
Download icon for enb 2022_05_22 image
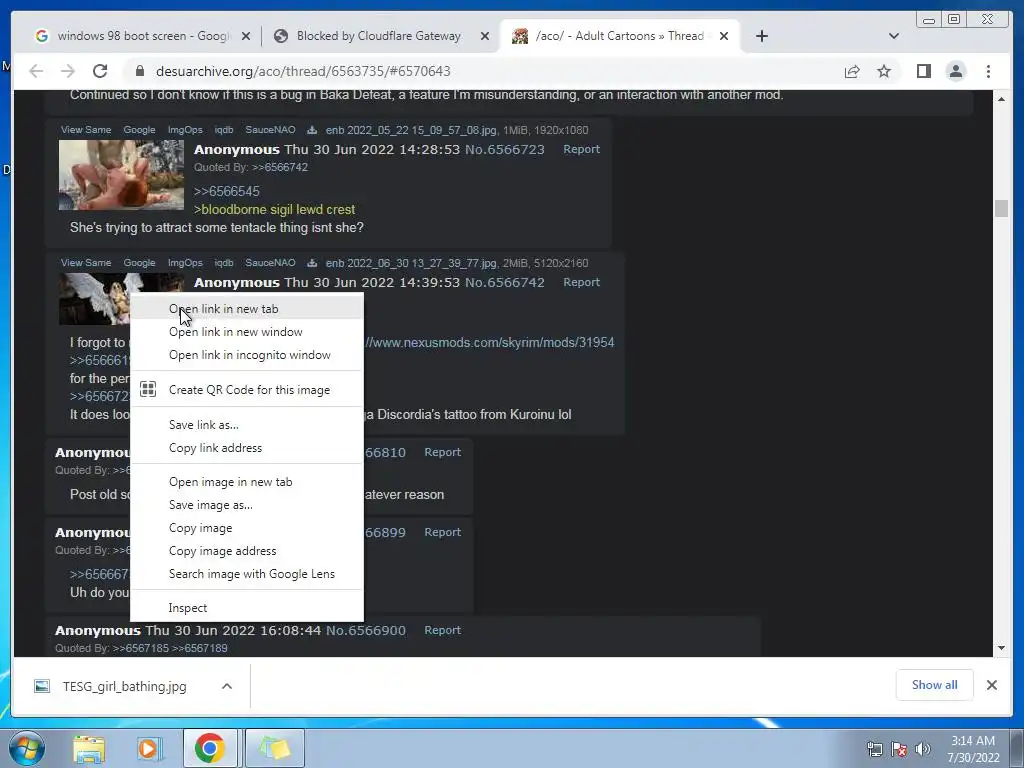click(312, 130)
